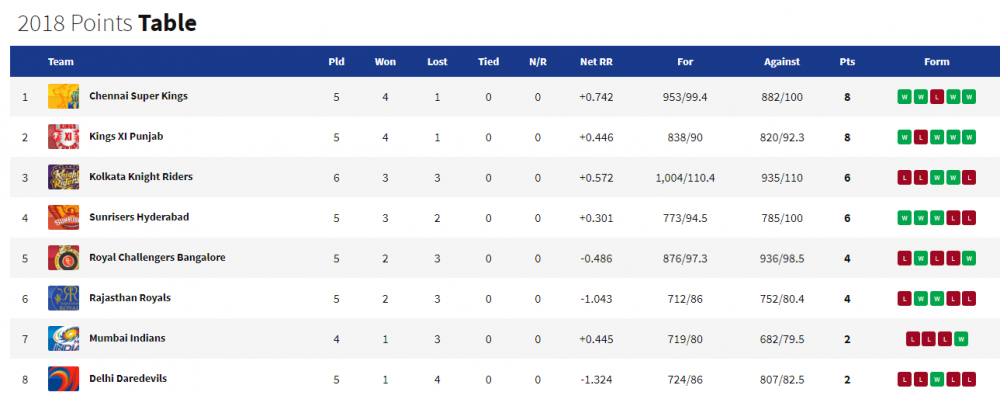Click the For column header
1000x399 pixels.
(x=686, y=62)
